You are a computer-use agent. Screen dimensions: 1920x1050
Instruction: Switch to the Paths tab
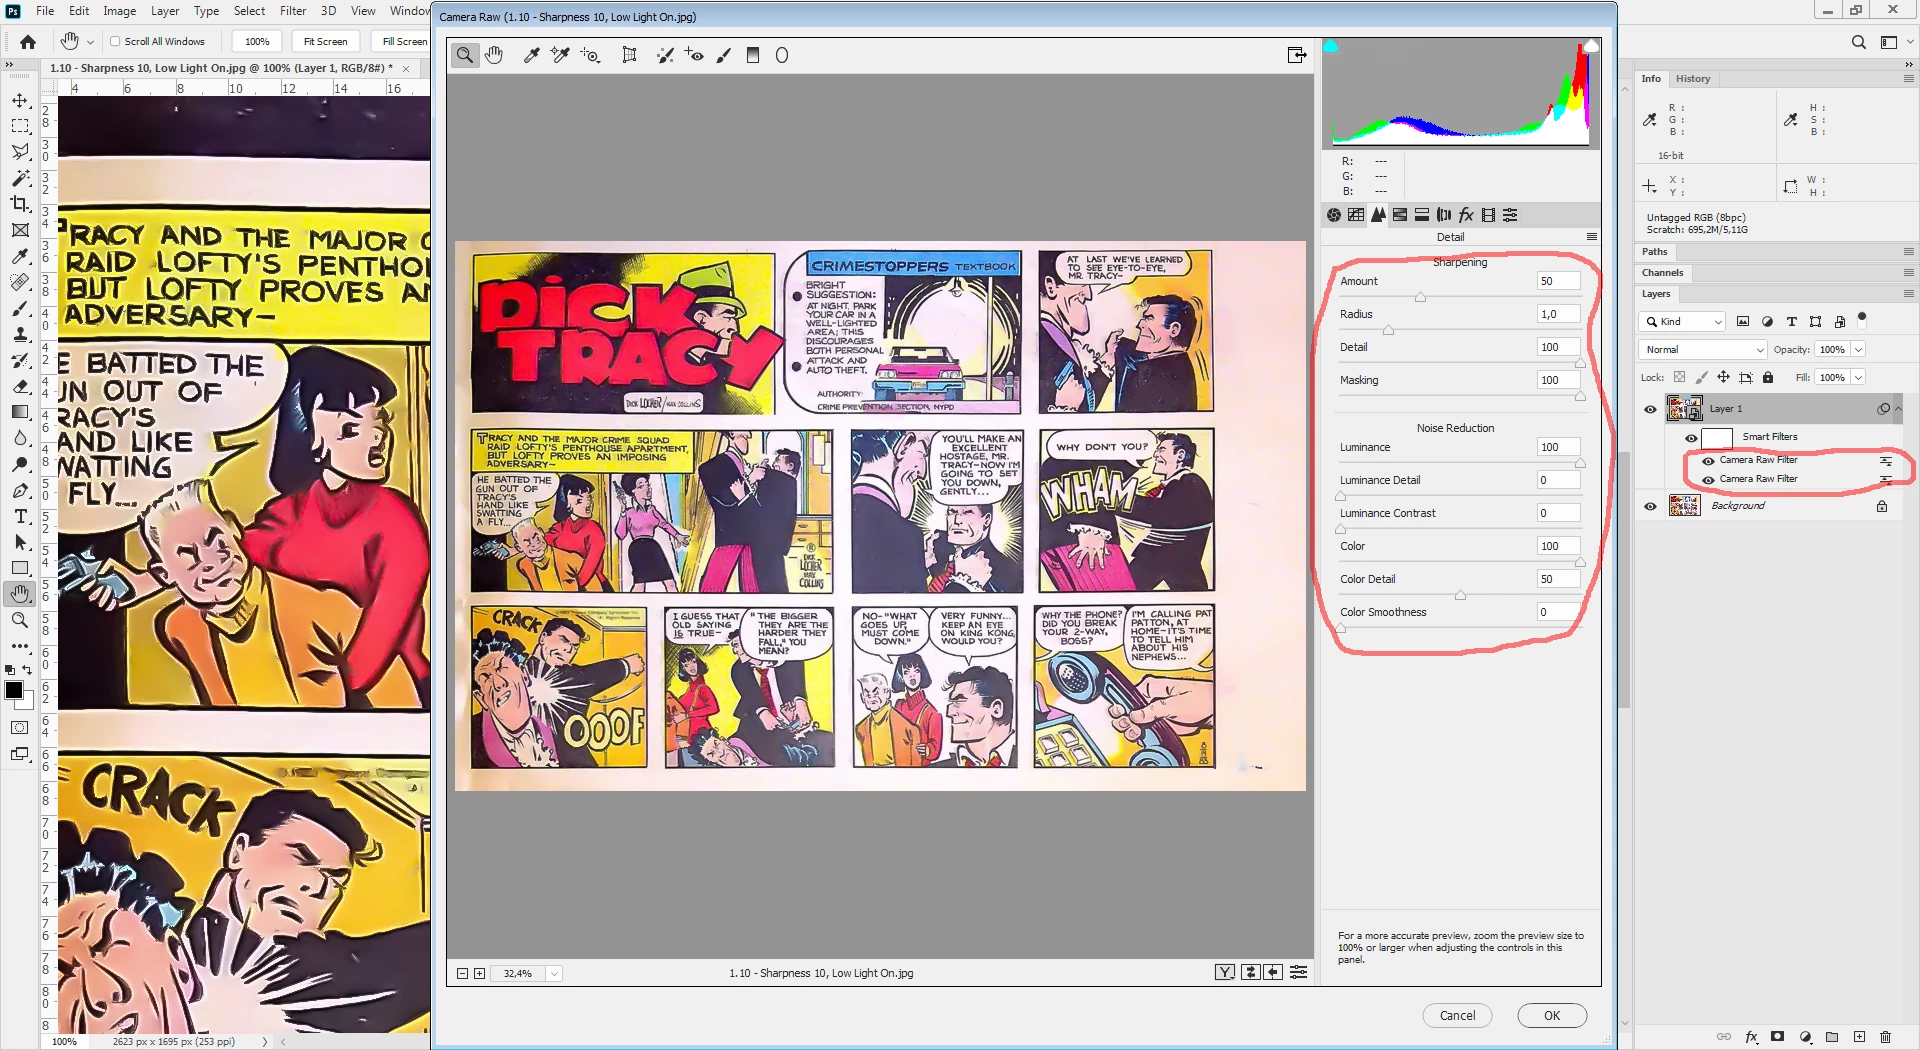click(1654, 251)
